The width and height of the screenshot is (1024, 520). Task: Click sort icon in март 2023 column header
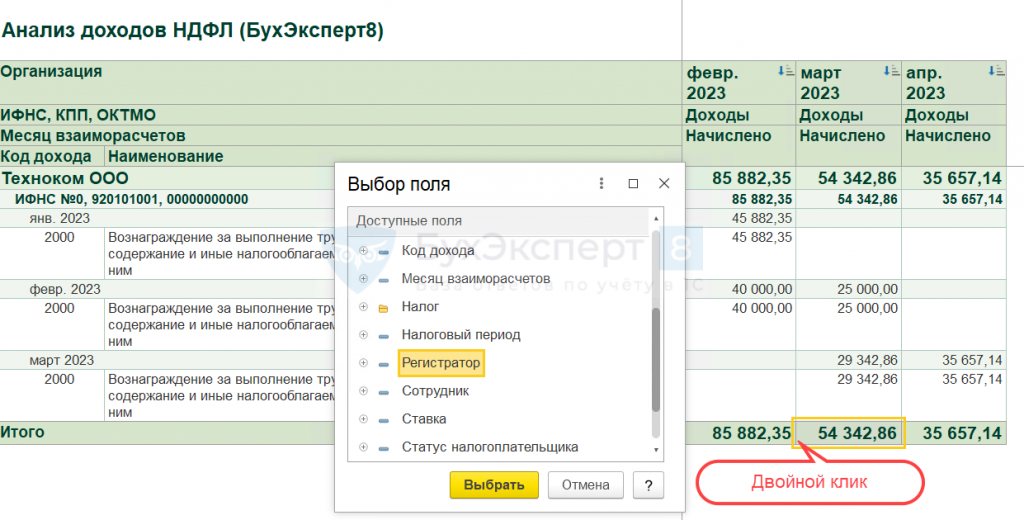(891, 71)
